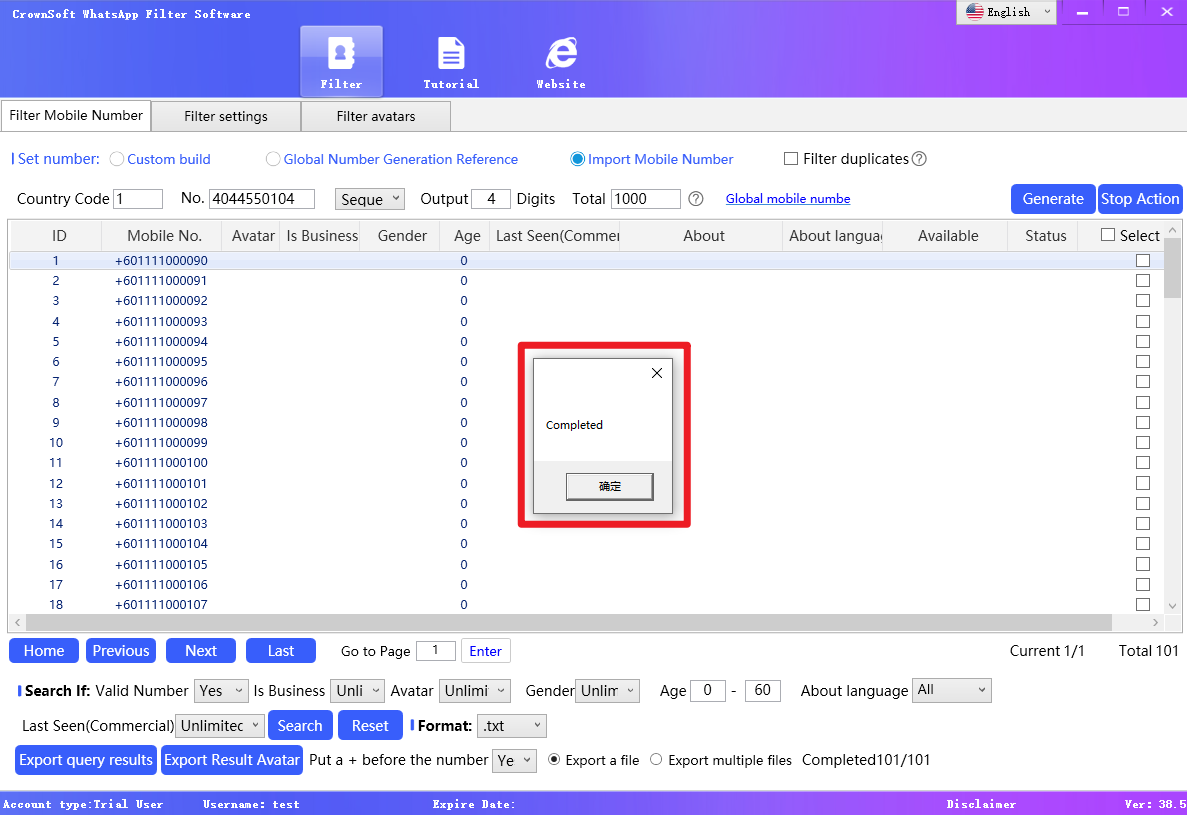1187x815 pixels.
Task: Close the Completed dialog with X
Action: click(657, 373)
